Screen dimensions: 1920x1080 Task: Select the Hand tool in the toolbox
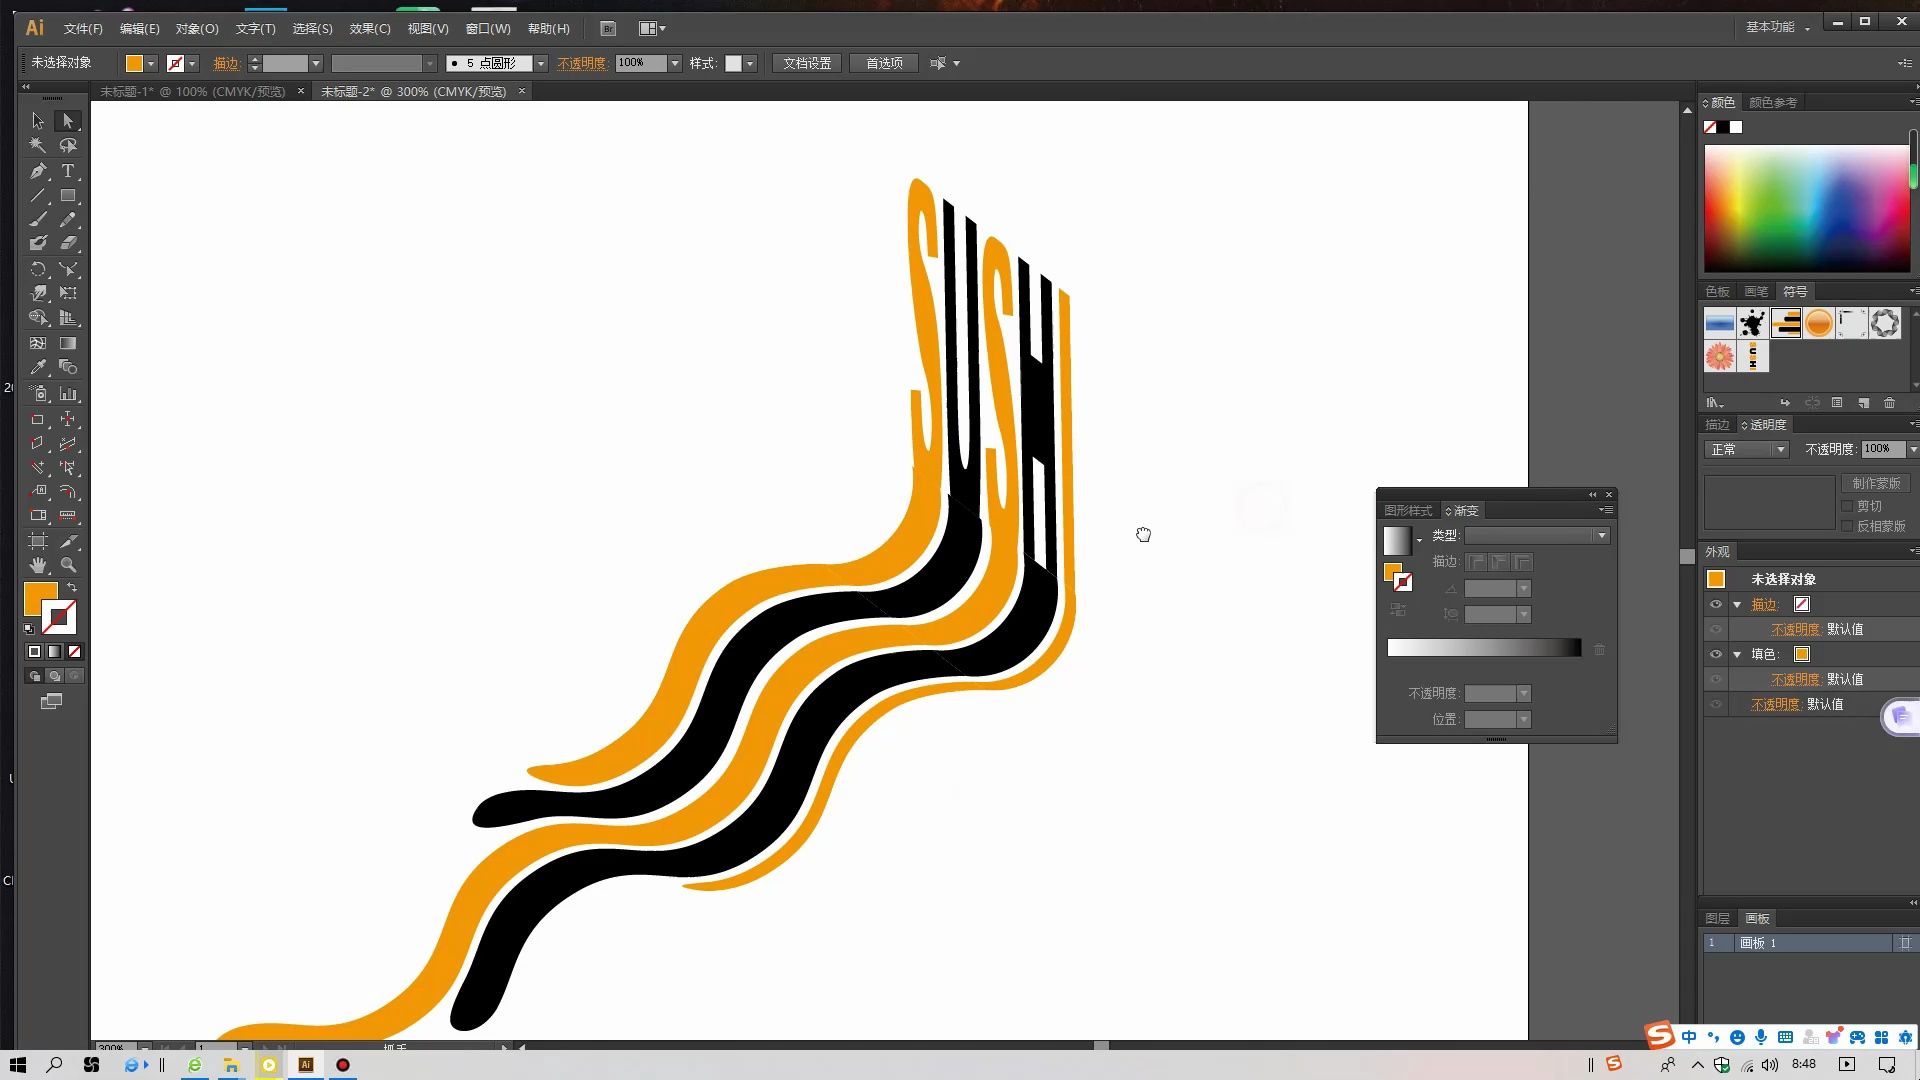[x=38, y=565]
